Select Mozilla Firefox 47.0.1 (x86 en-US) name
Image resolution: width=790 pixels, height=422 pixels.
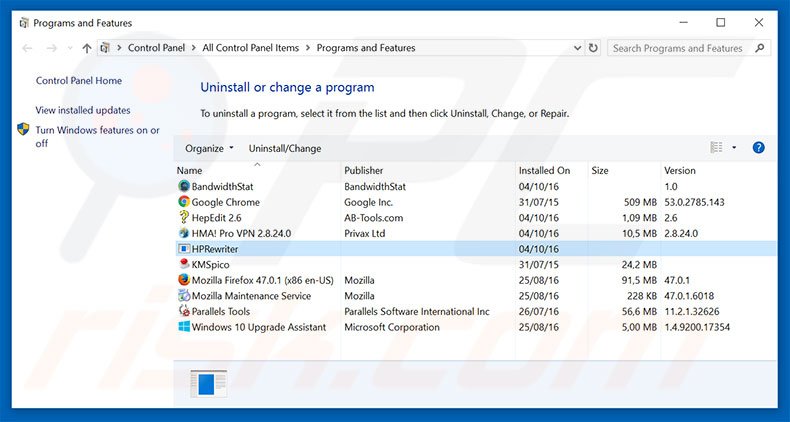pyautogui.click(x=262, y=280)
